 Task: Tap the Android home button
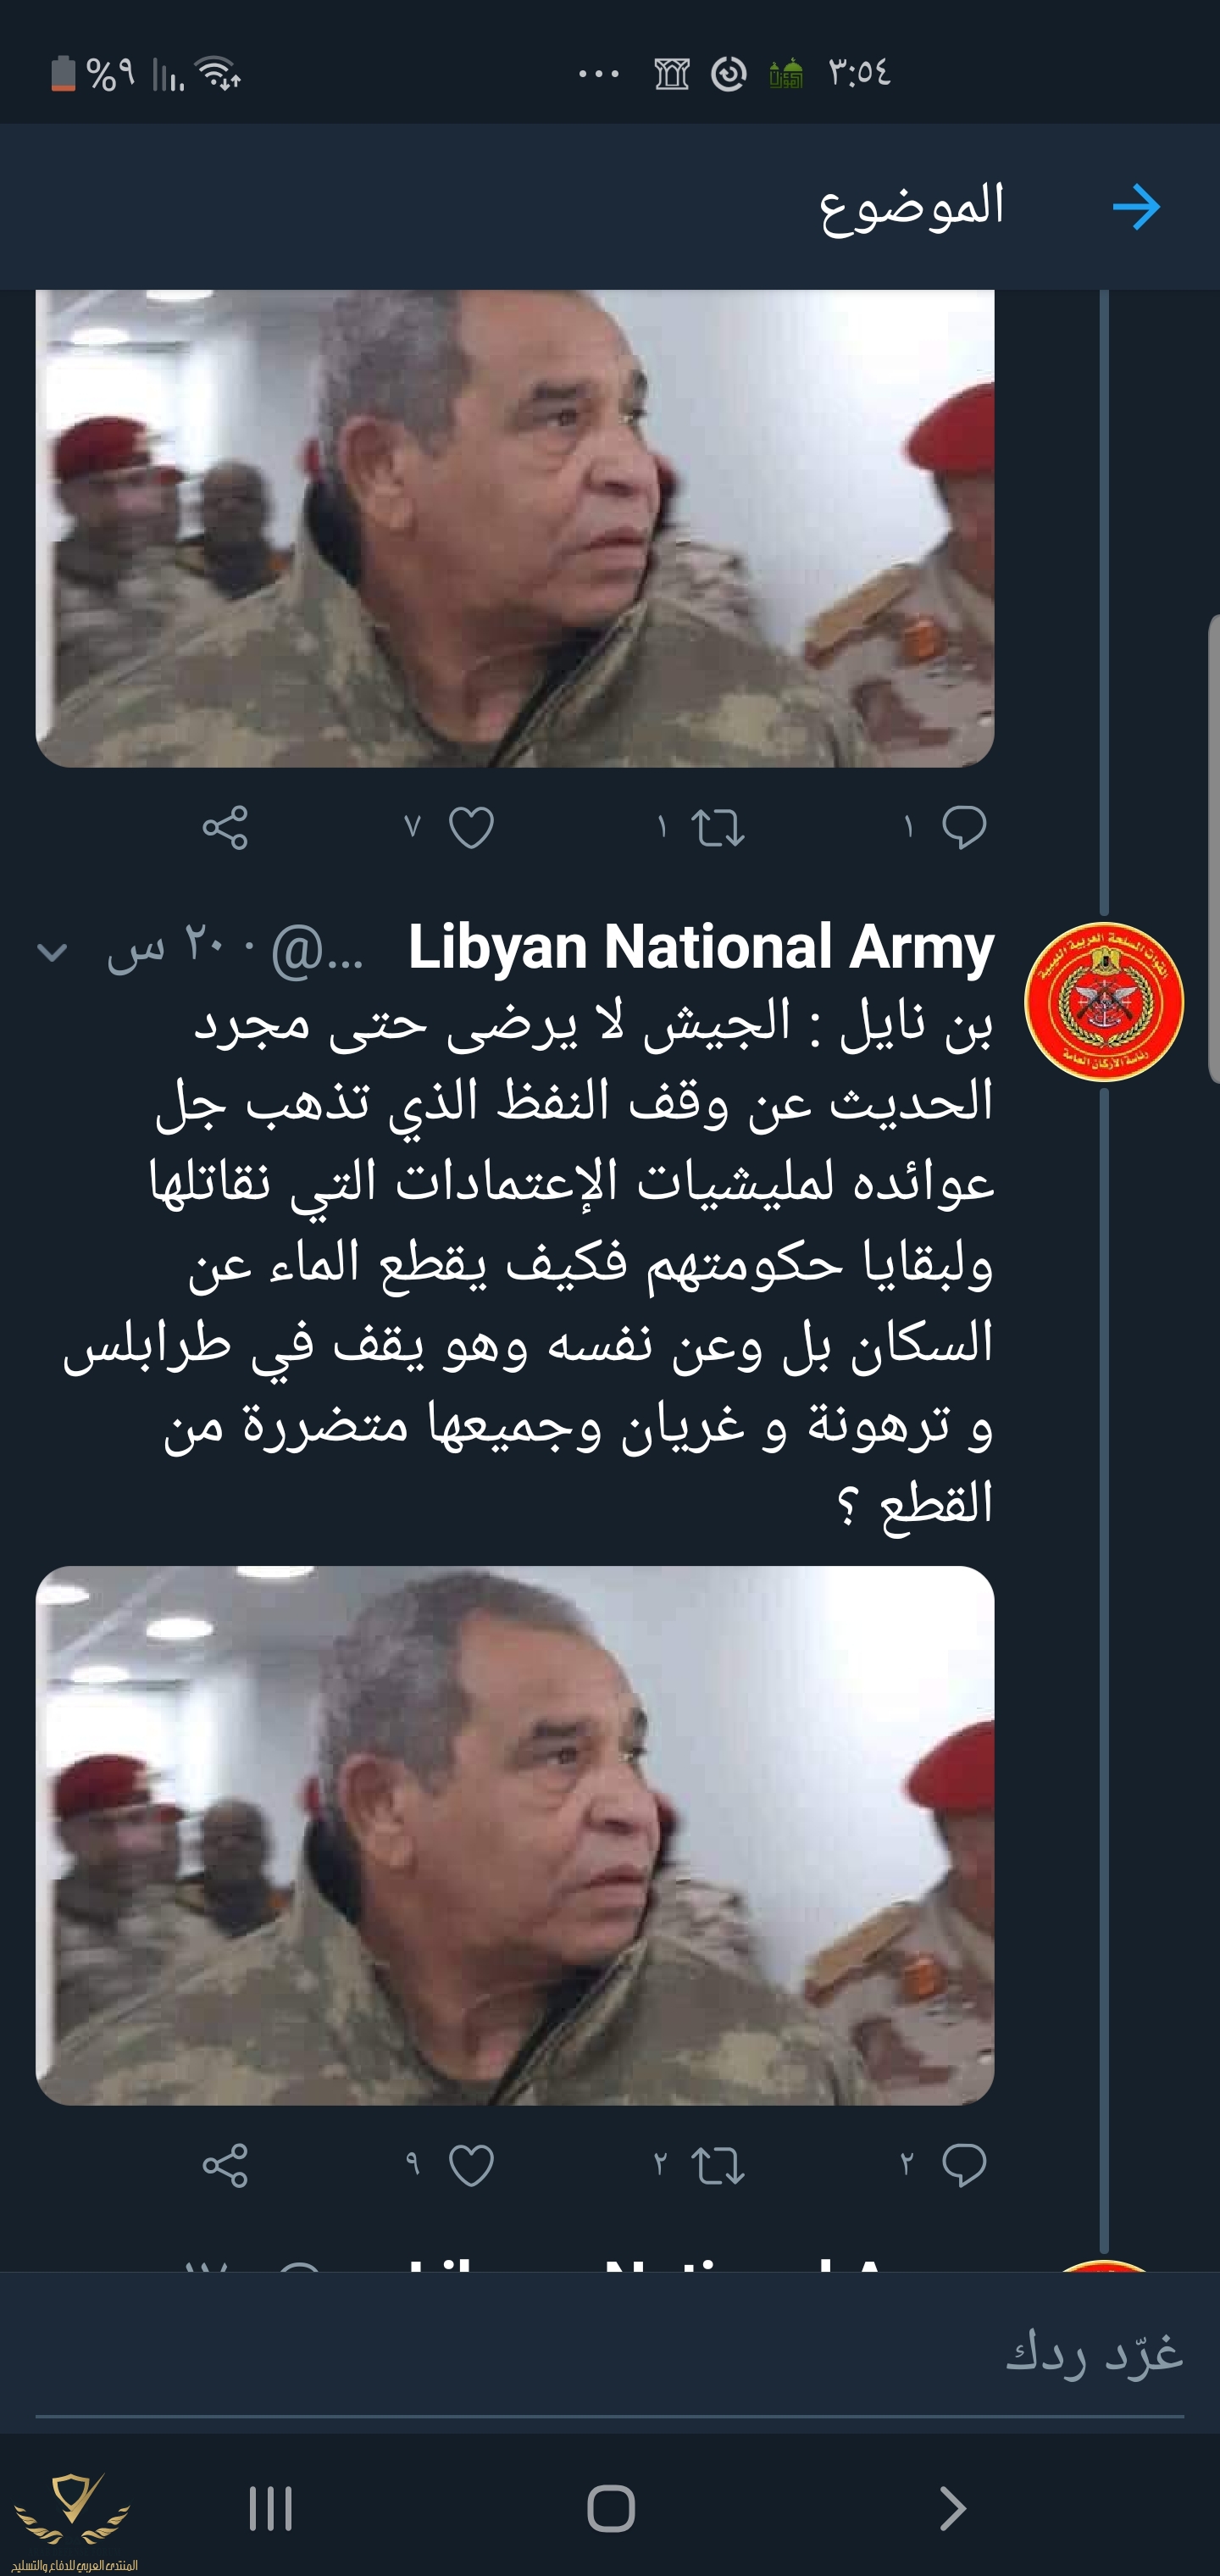[610, 2508]
